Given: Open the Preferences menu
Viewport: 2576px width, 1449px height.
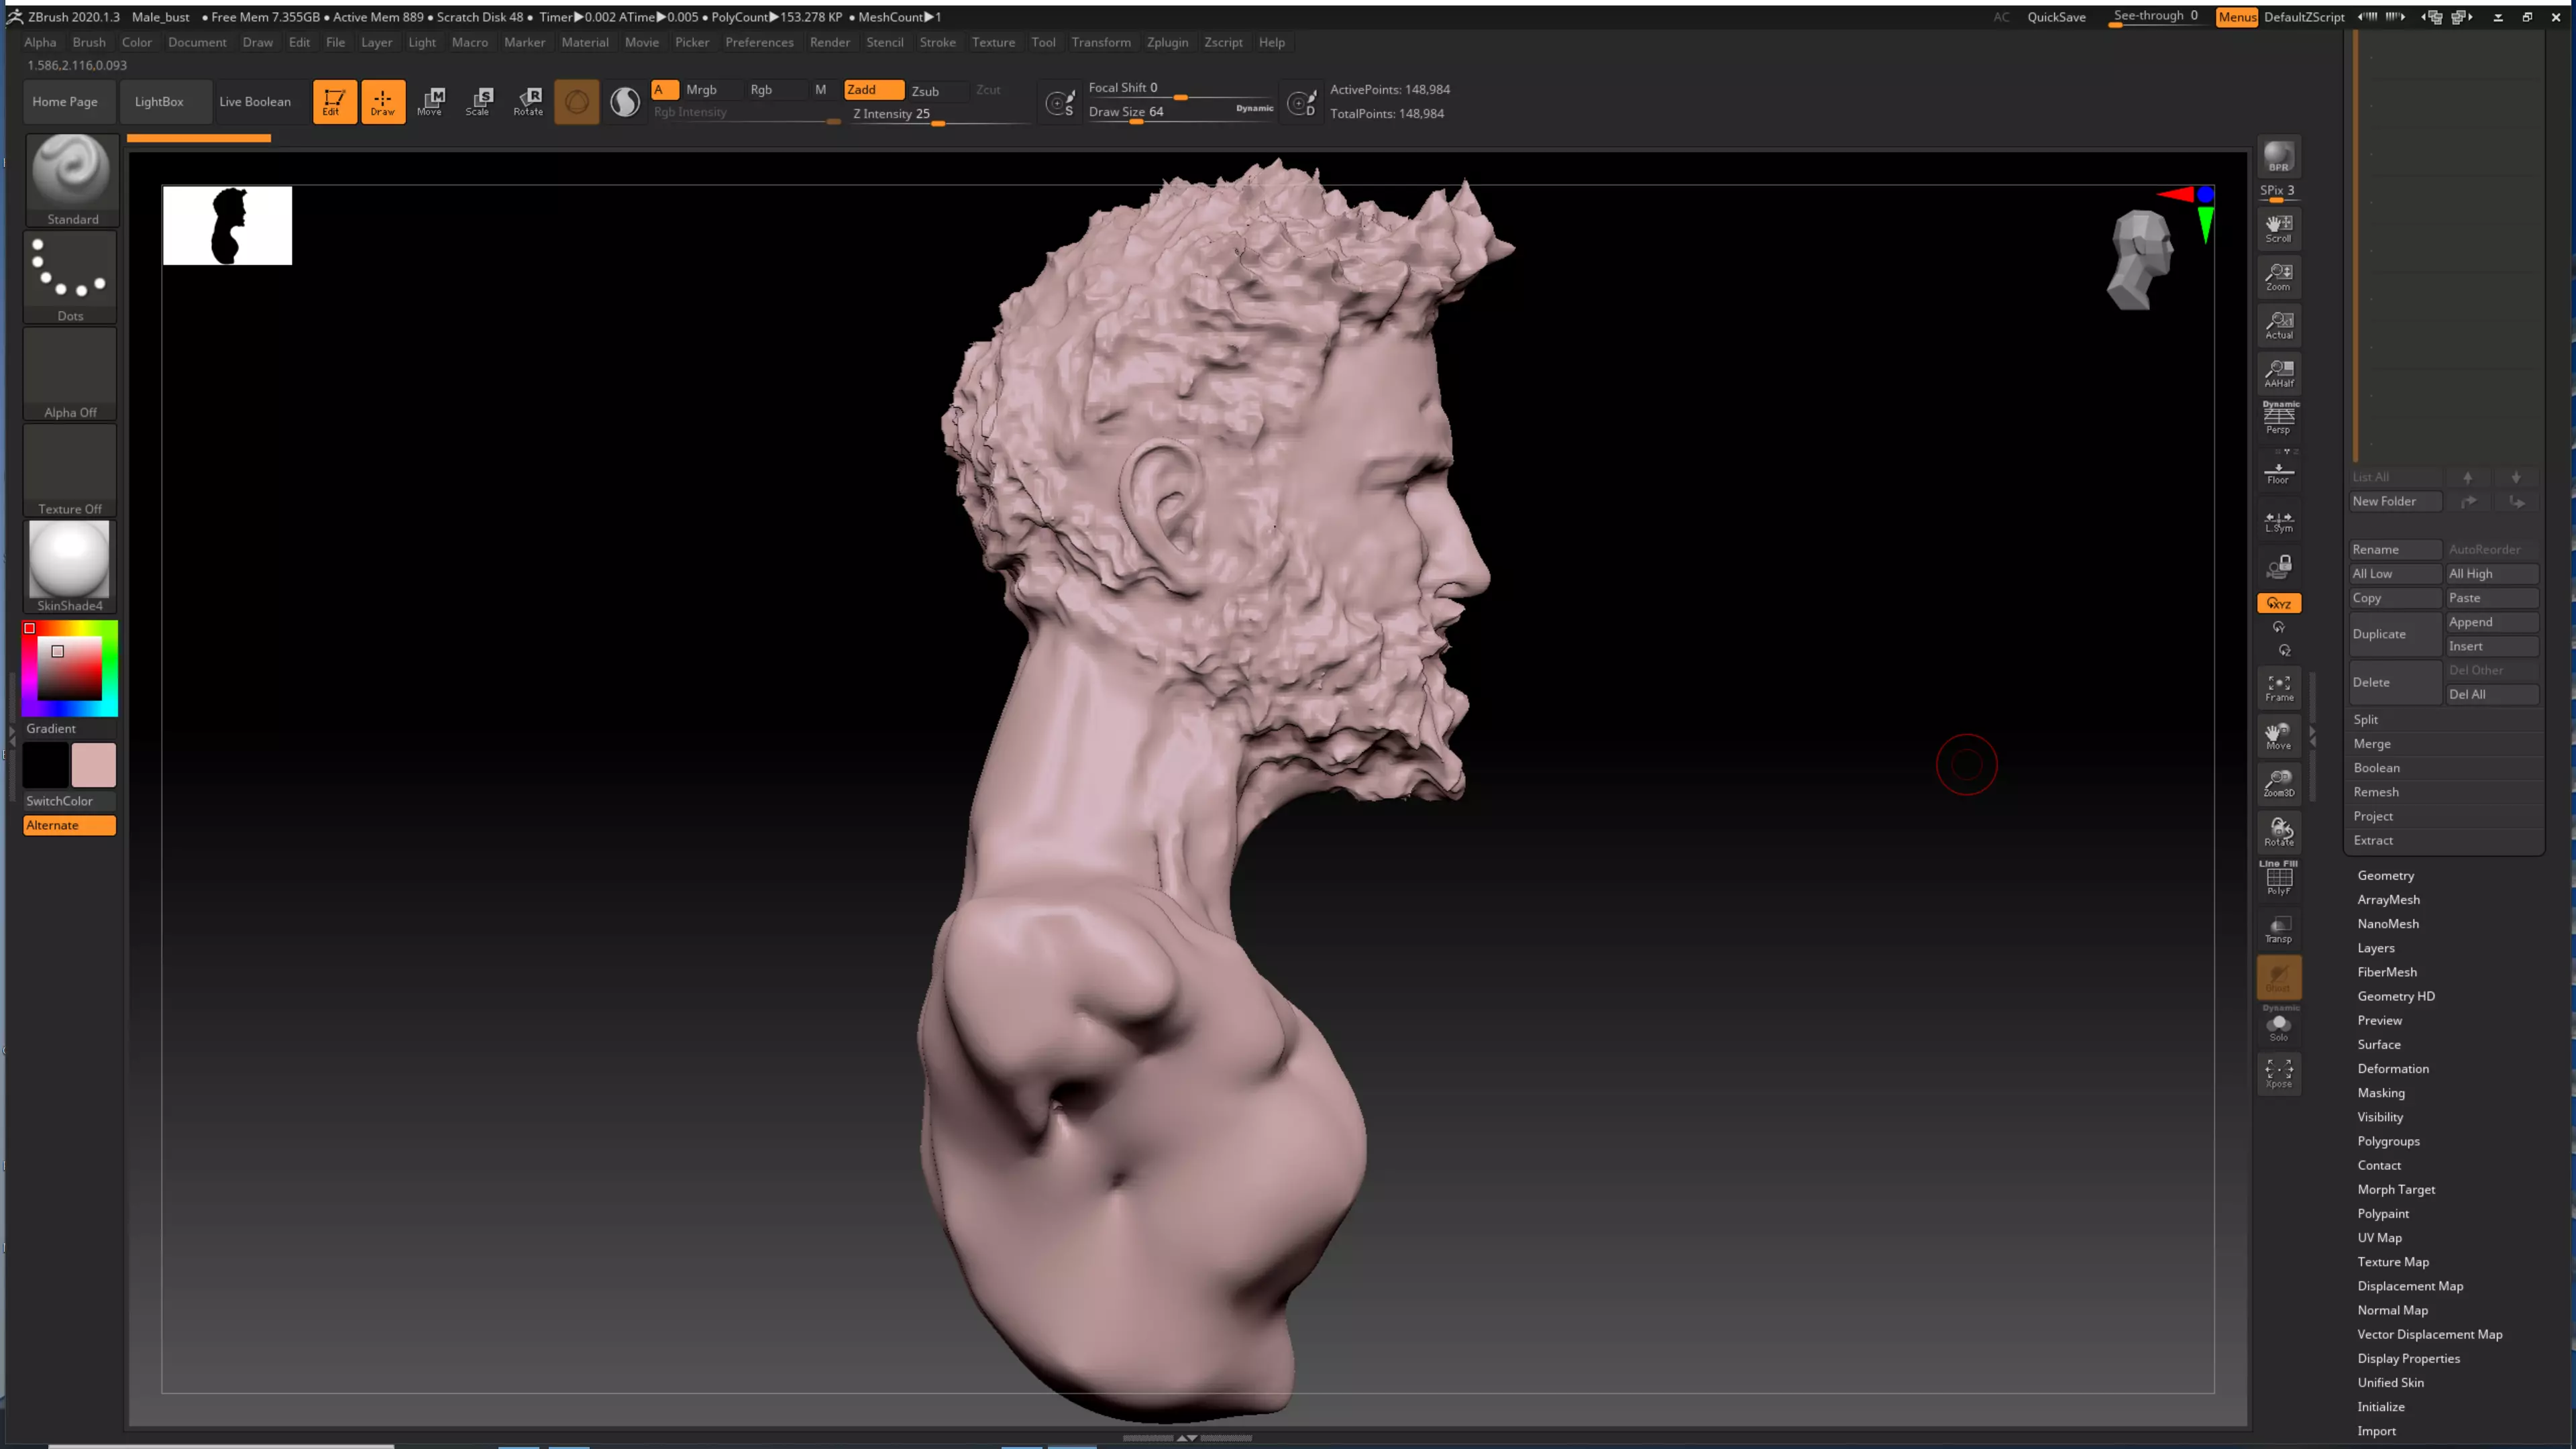Looking at the screenshot, I should click(x=759, y=42).
